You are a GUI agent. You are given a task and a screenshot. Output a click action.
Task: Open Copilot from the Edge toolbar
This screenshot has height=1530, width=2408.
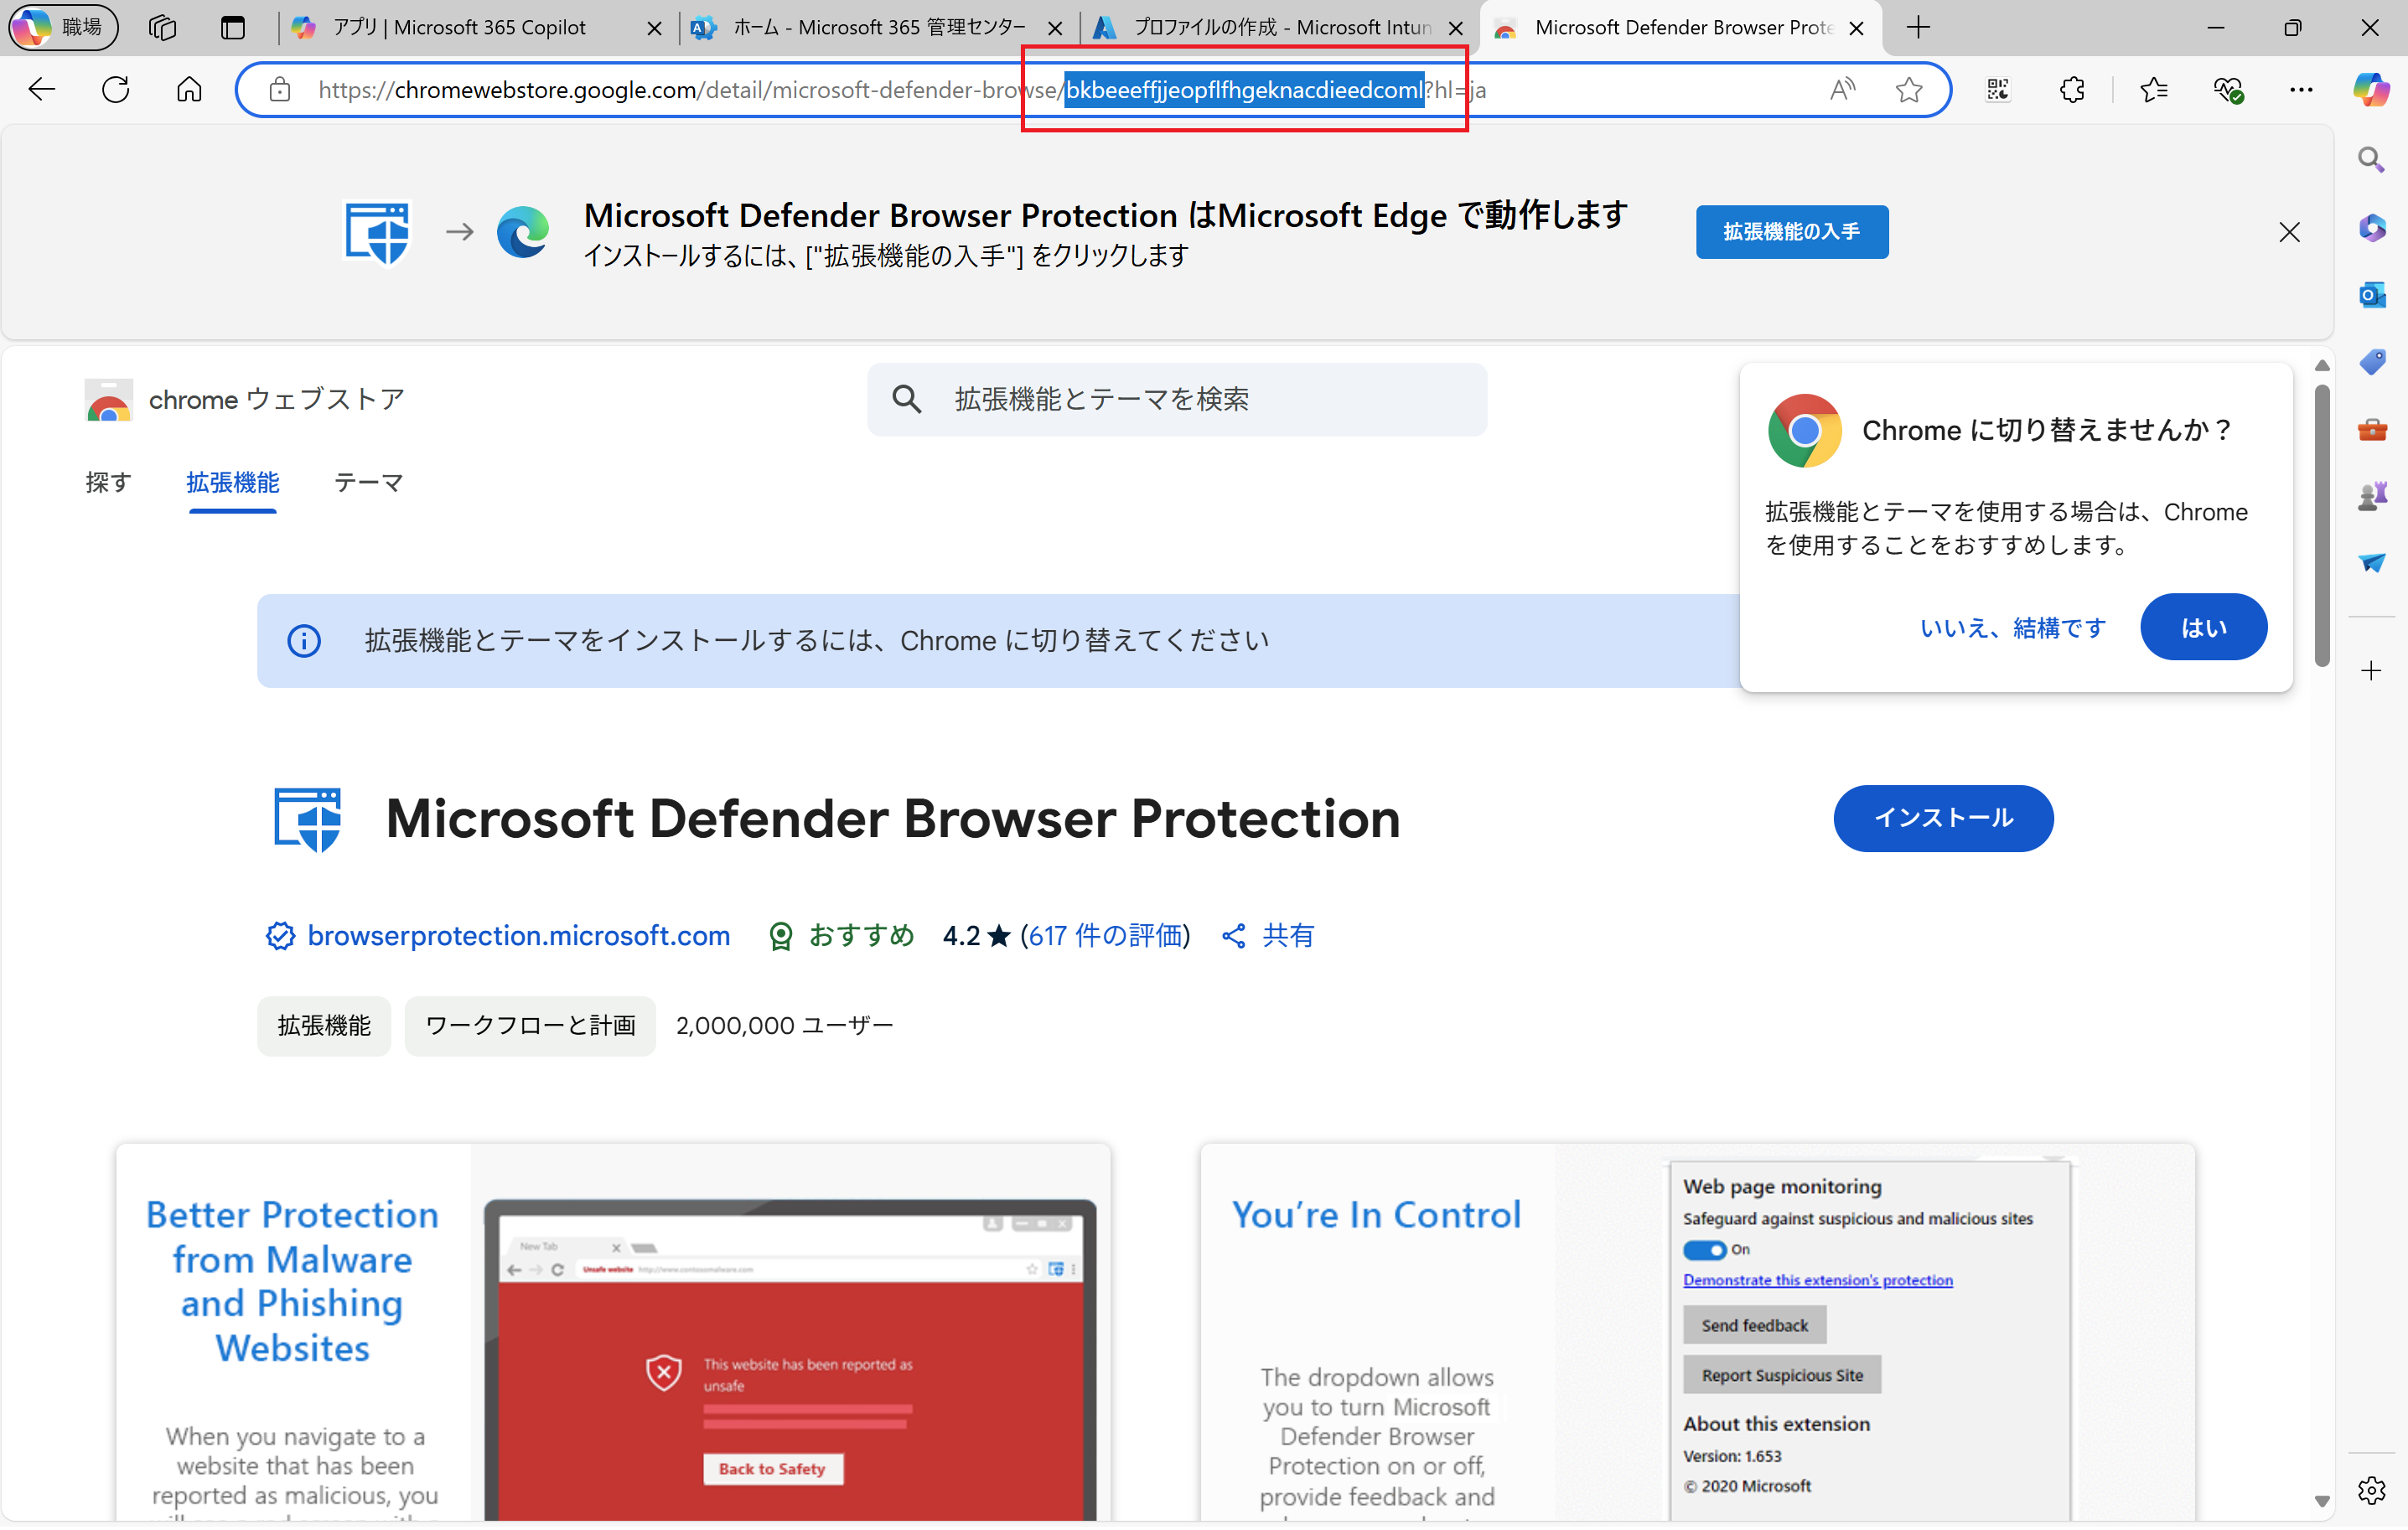[2372, 89]
